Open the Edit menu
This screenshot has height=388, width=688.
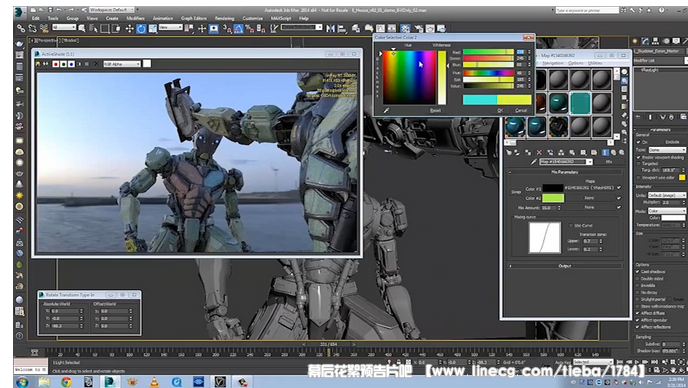click(36, 18)
